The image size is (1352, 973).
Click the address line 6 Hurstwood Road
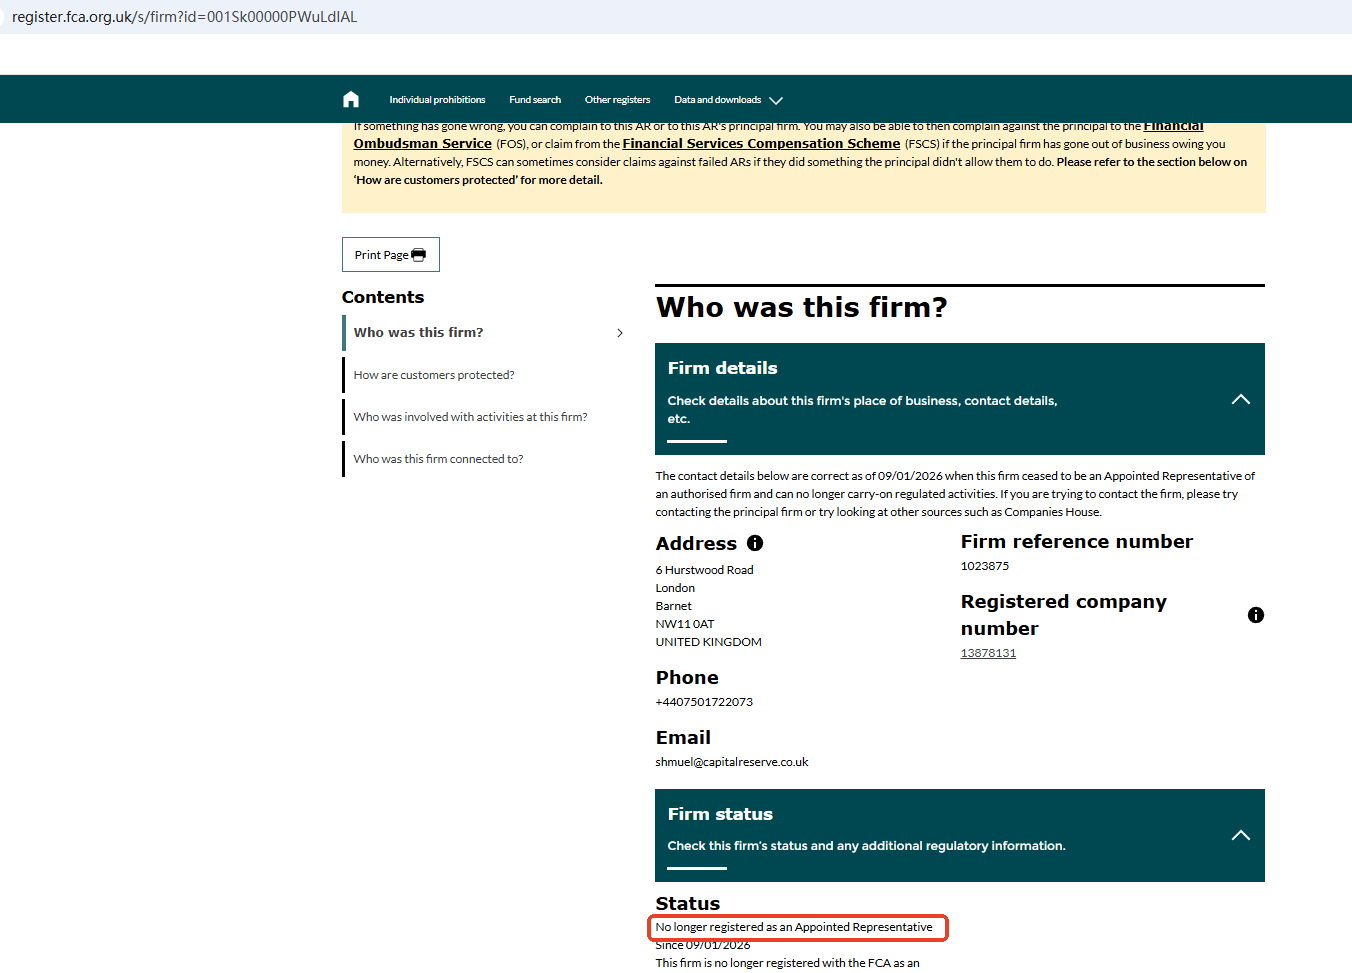tap(705, 570)
